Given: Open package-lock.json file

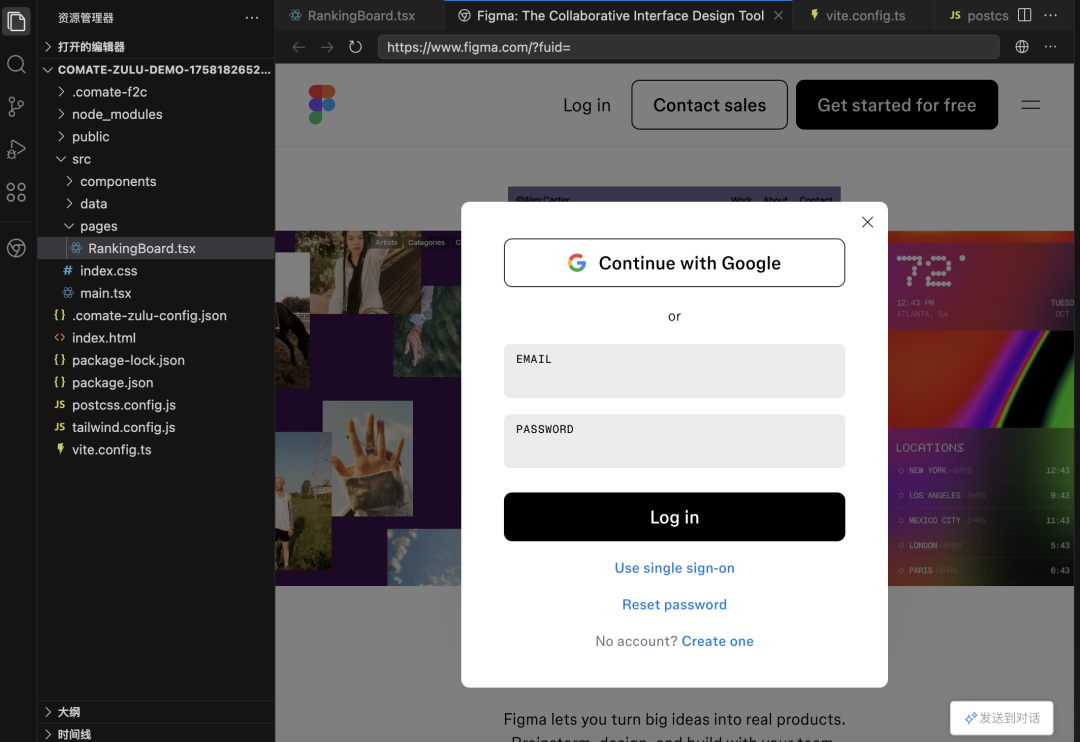Looking at the screenshot, I should 156,360.
